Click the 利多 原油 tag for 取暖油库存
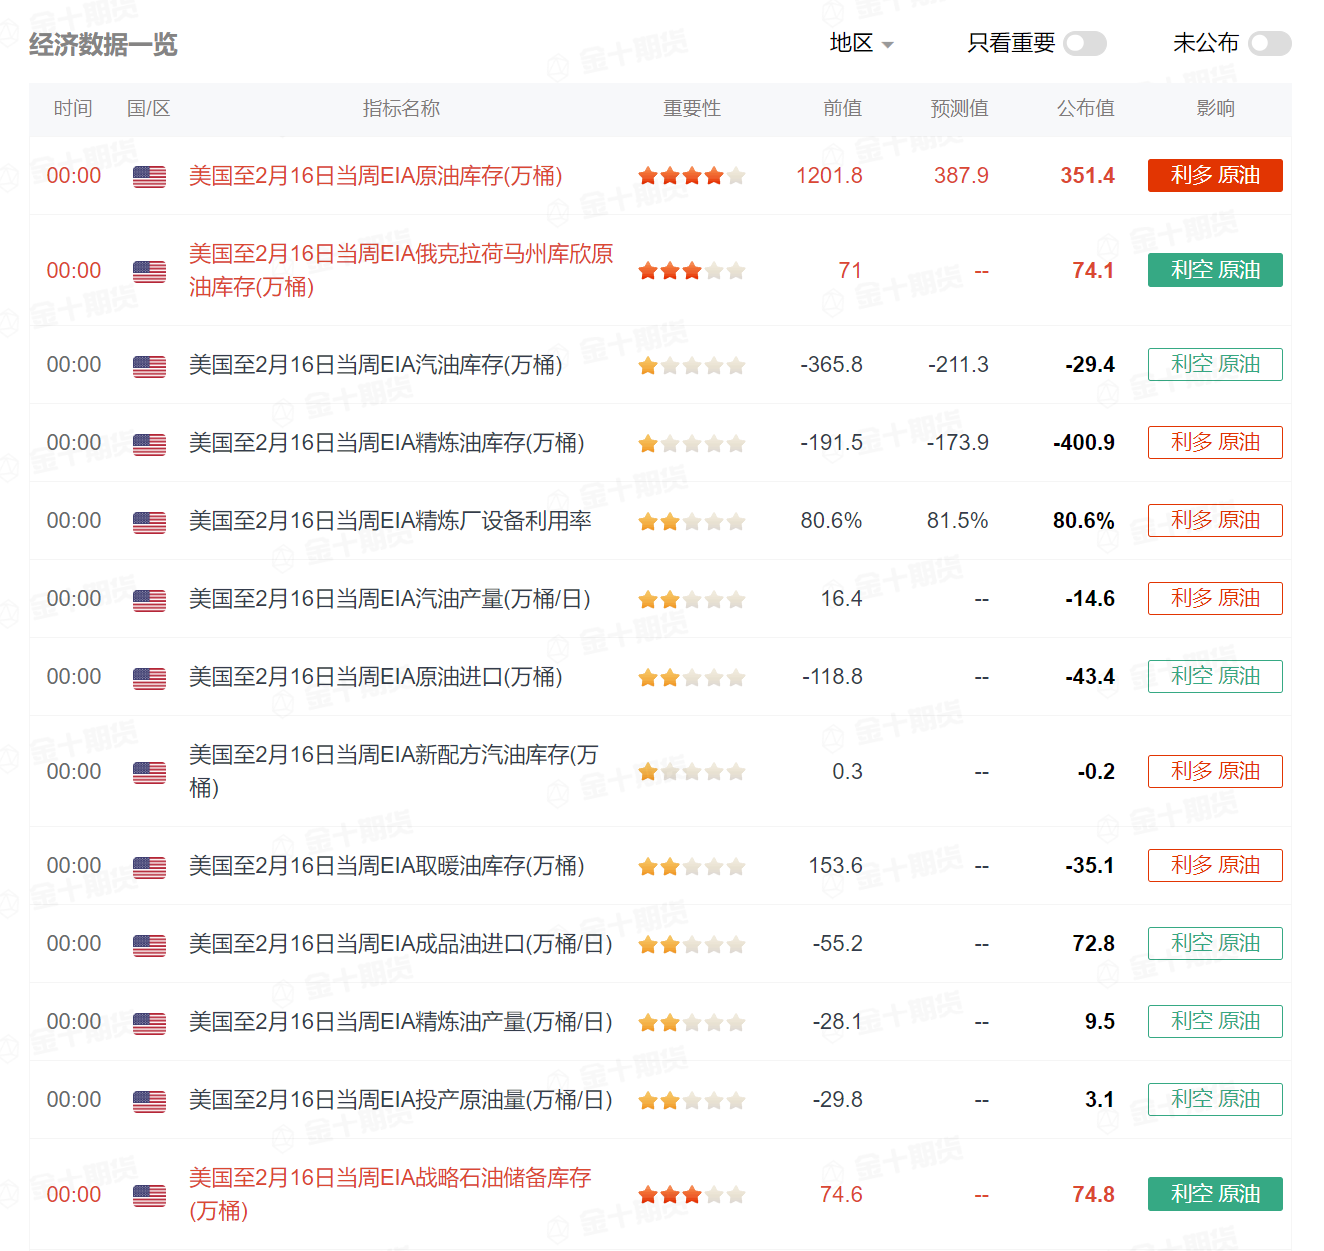 [x=1215, y=865]
